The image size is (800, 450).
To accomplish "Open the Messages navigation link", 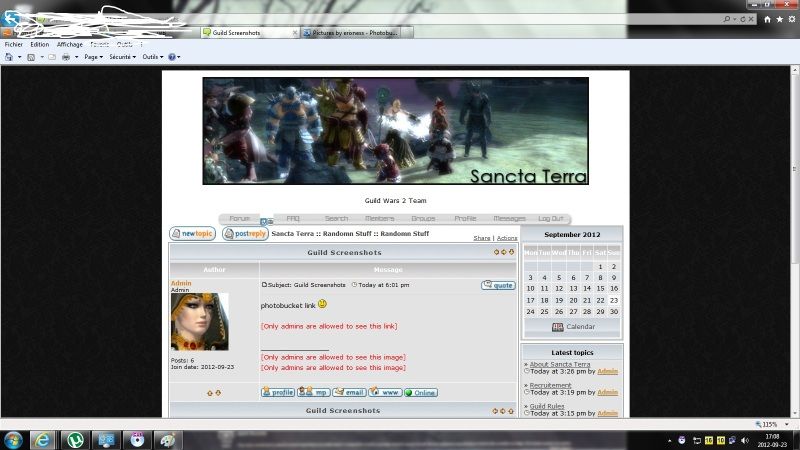I will click(509, 218).
